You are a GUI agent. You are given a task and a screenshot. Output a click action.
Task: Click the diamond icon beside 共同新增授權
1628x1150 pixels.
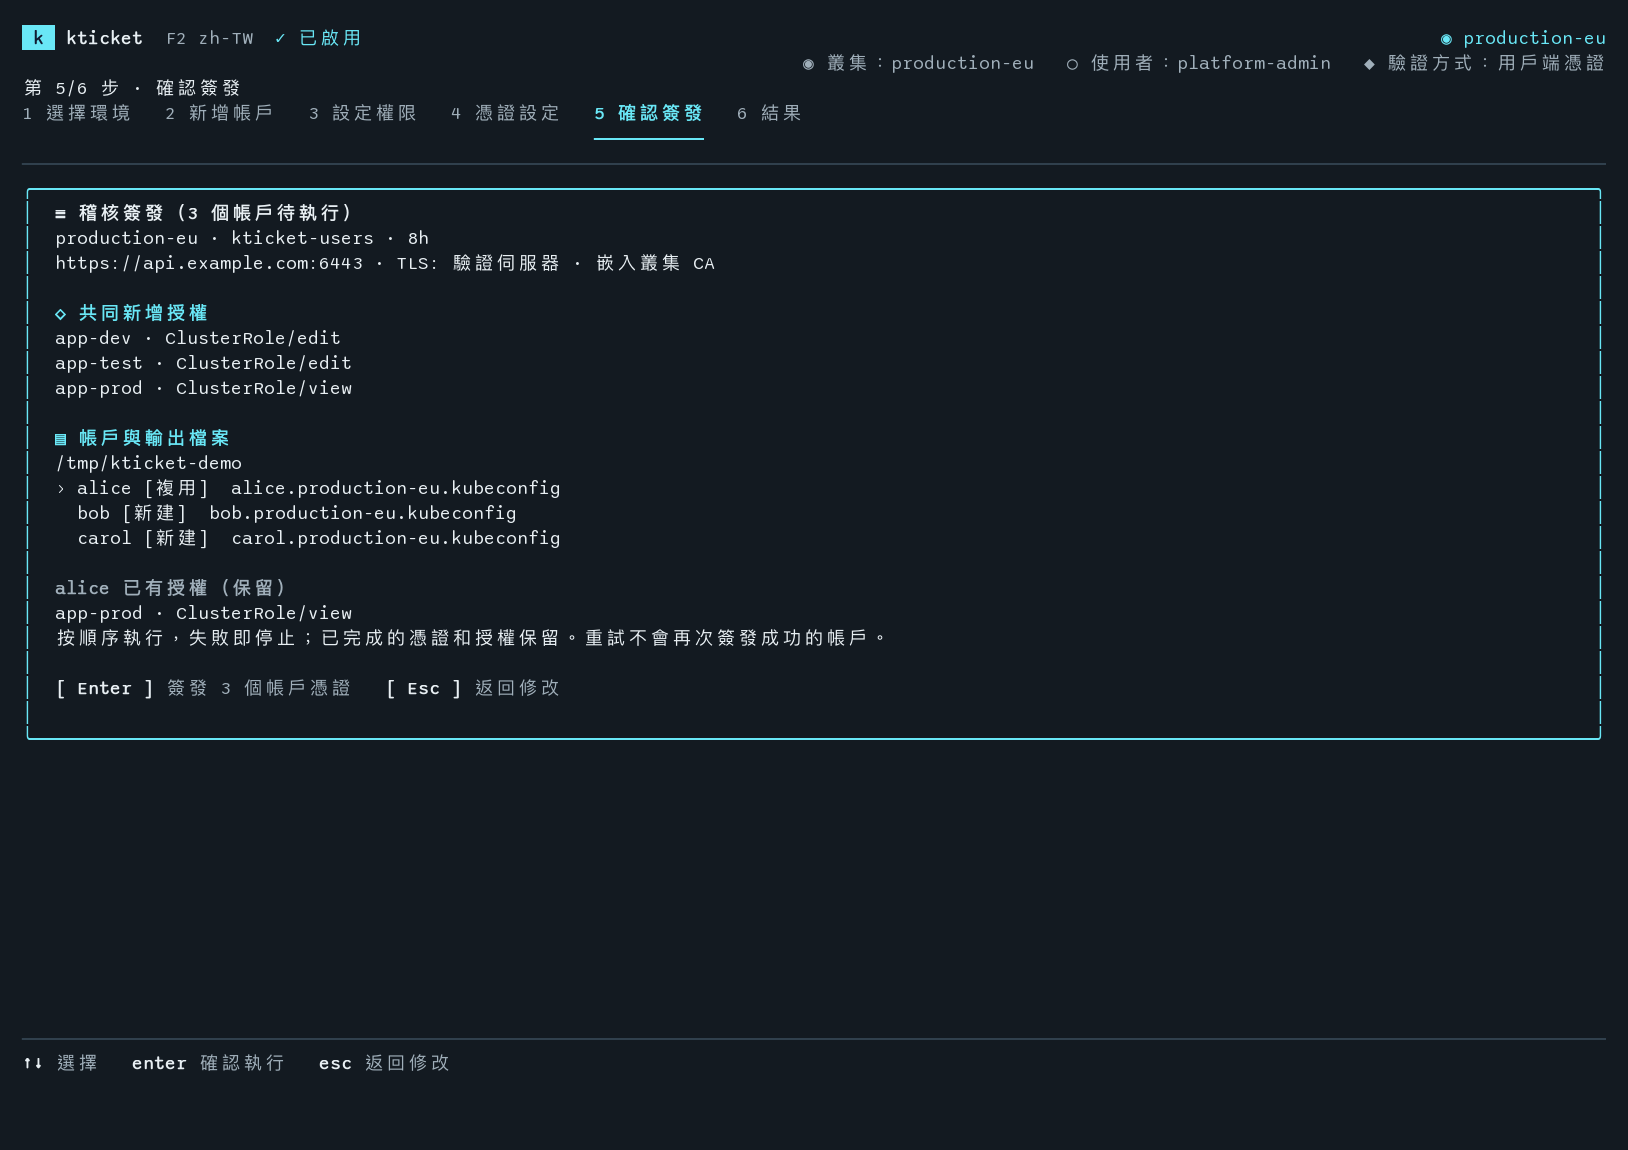pos(60,314)
